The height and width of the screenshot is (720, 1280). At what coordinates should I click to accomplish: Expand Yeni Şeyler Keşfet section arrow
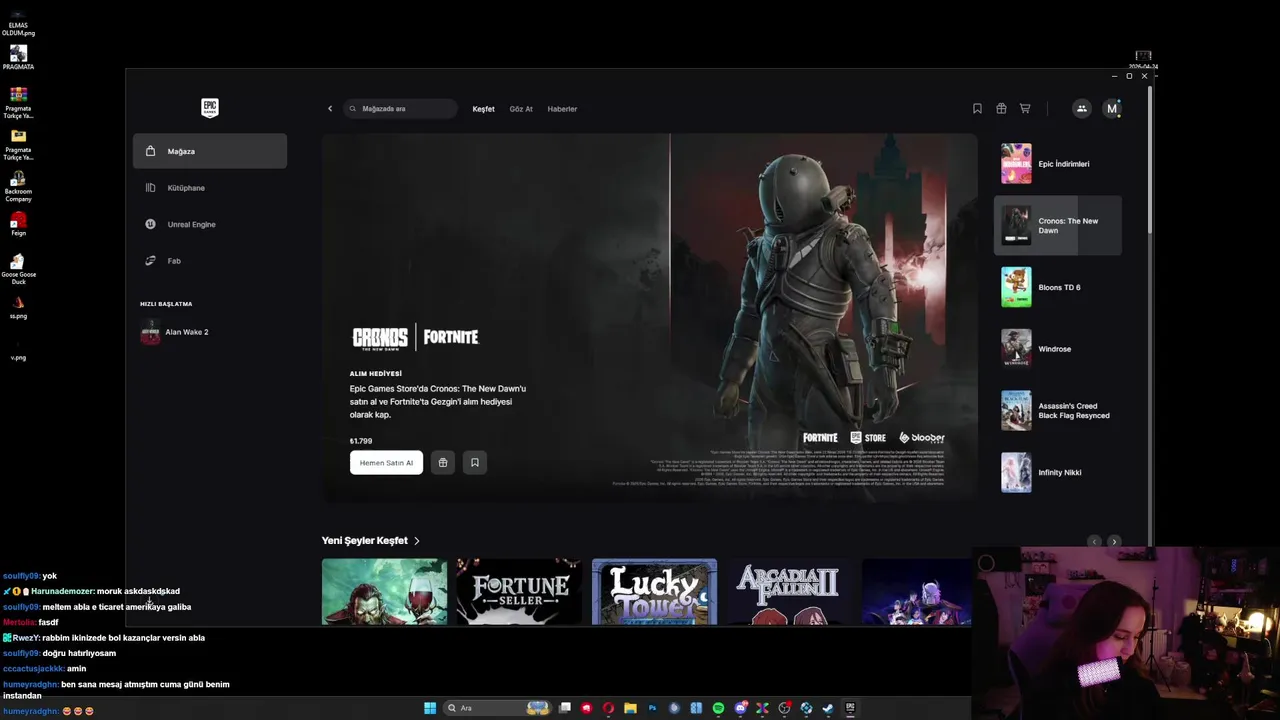[x=417, y=541]
